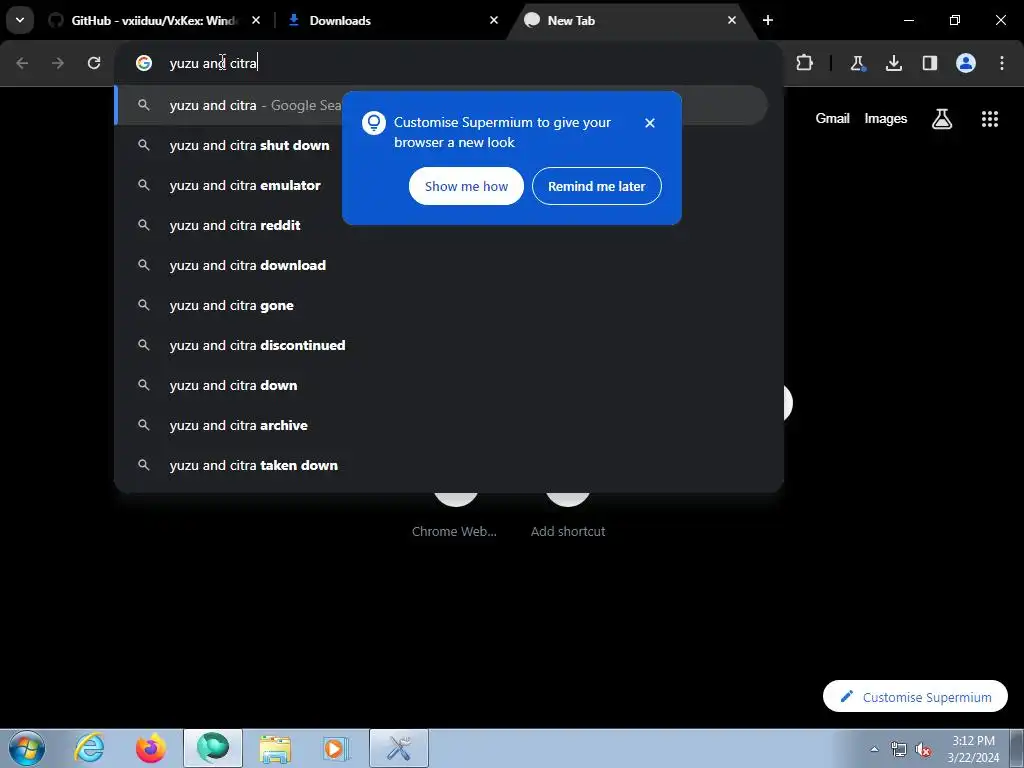The height and width of the screenshot is (768, 1024).
Task: Click 'Remind me later' button
Action: [x=596, y=186]
